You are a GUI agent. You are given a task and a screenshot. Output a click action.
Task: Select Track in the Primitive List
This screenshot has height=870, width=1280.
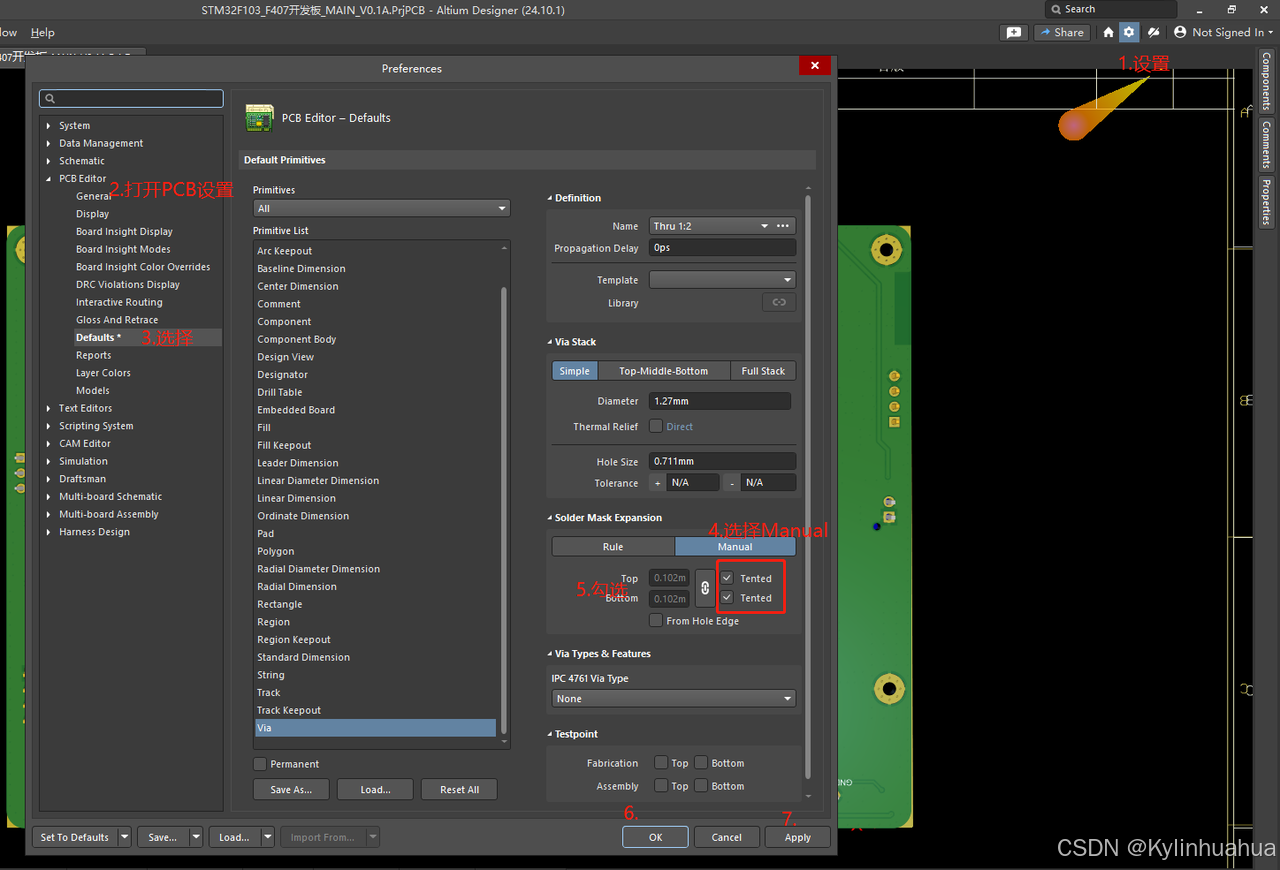[268, 693]
